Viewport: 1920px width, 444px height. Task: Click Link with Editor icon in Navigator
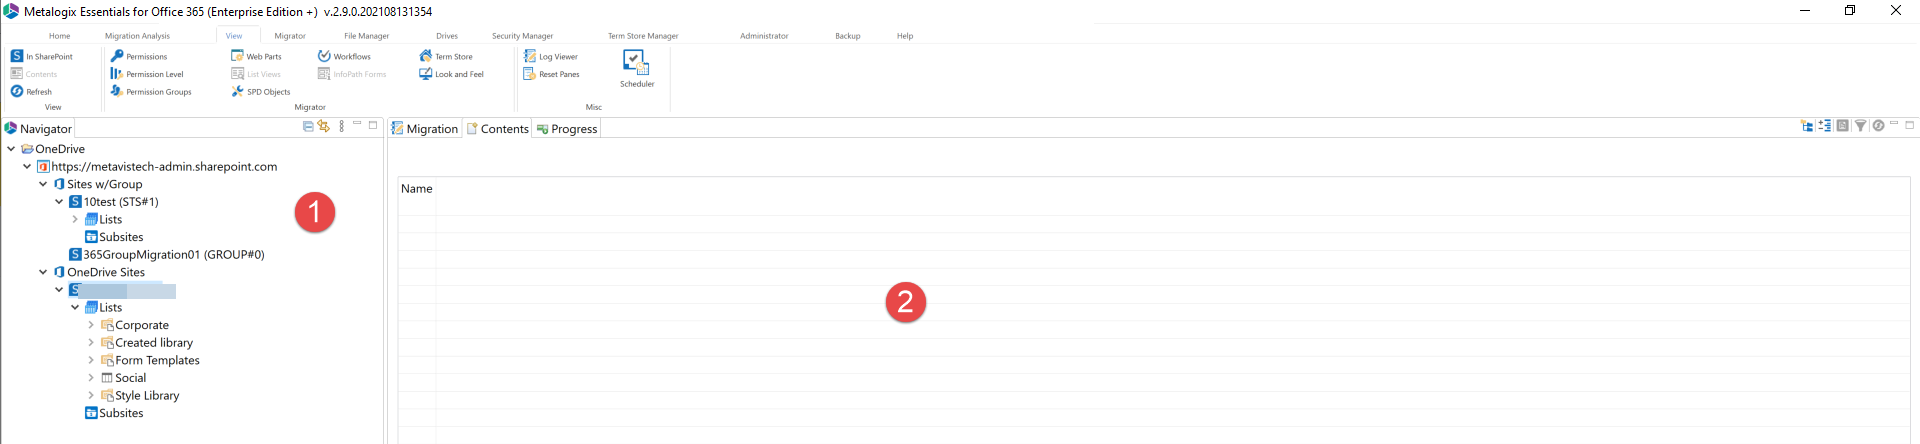pyautogui.click(x=323, y=126)
